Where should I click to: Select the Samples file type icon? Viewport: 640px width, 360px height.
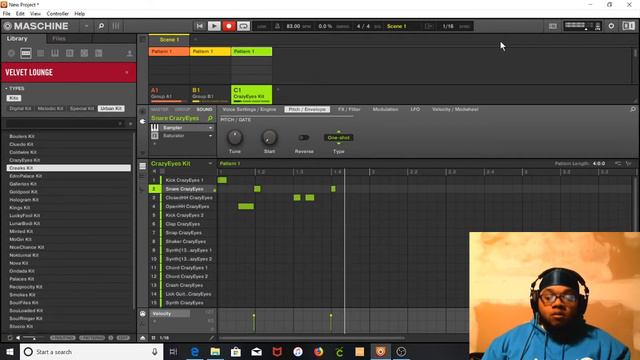click(84, 53)
